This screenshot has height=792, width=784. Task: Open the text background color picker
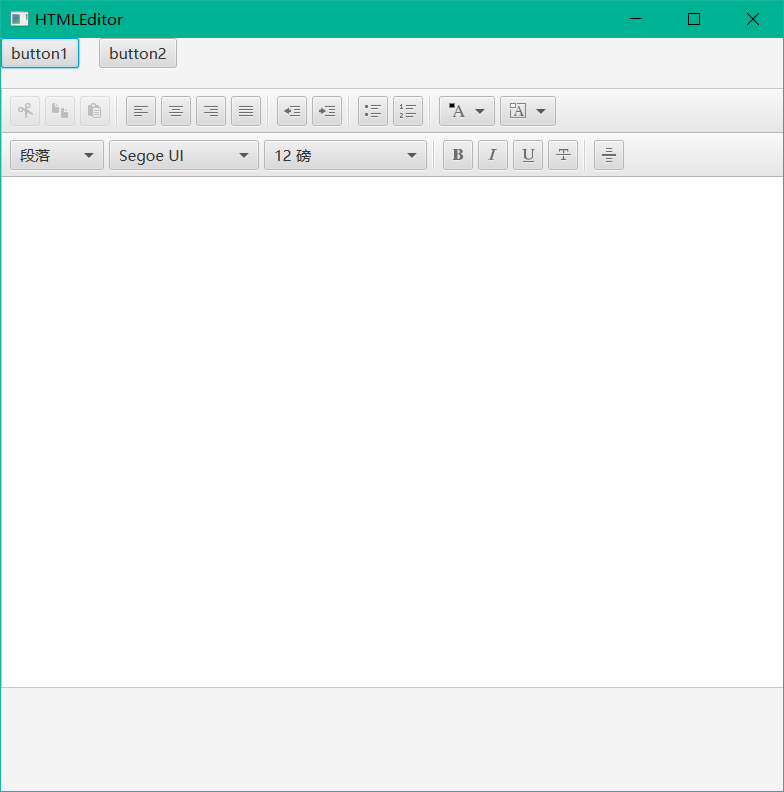tap(528, 111)
